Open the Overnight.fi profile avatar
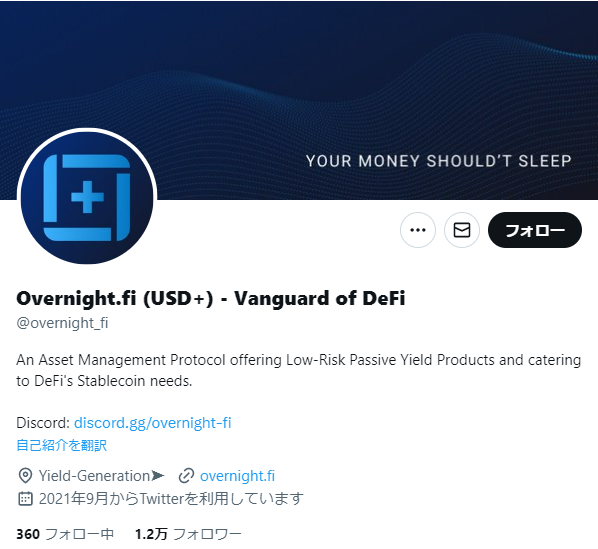Viewport: 598px width, 549px height. pyautogui.click(x=87, y=197)
